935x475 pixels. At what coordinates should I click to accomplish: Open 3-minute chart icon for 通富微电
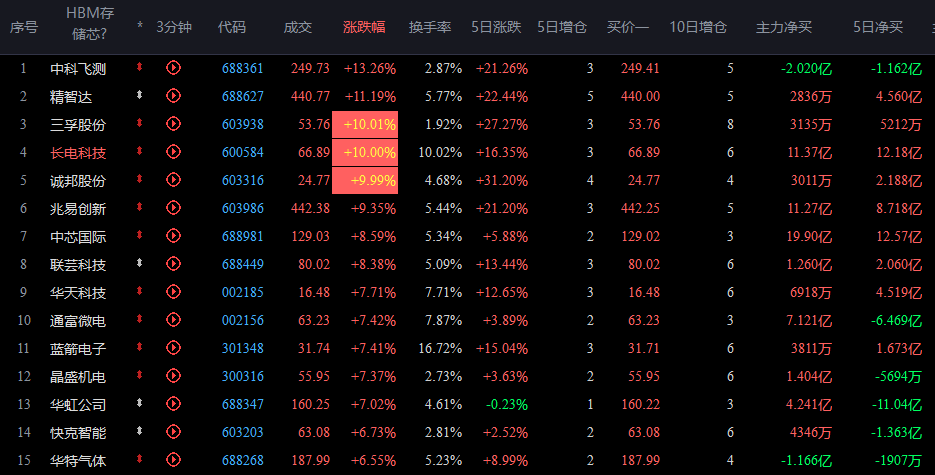(173, 320)
